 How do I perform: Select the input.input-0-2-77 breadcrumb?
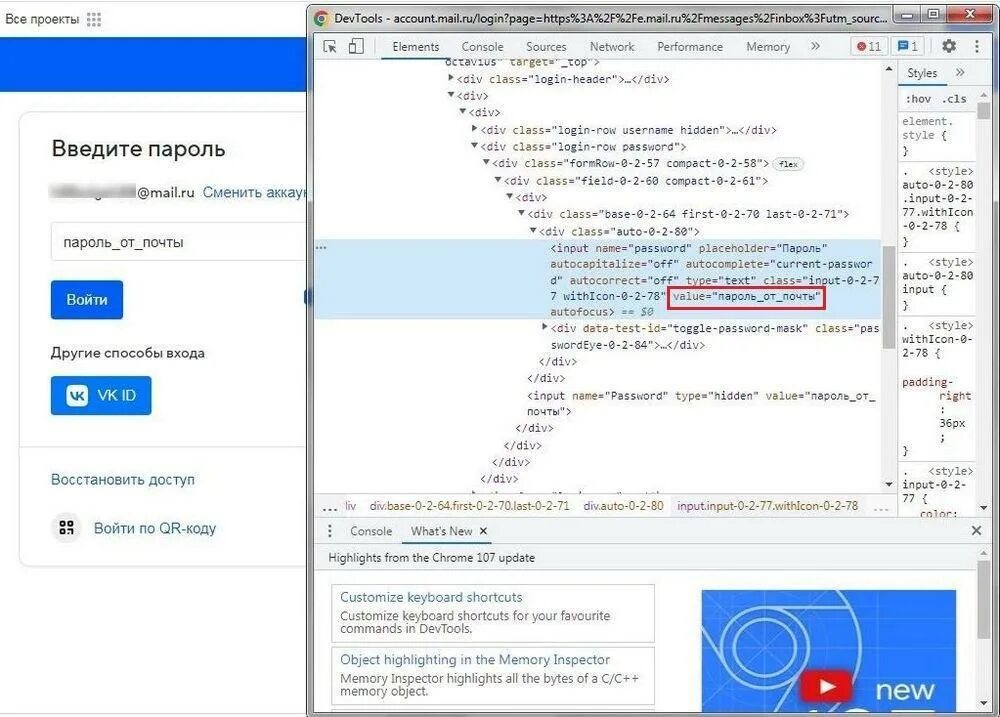point(767,506)
